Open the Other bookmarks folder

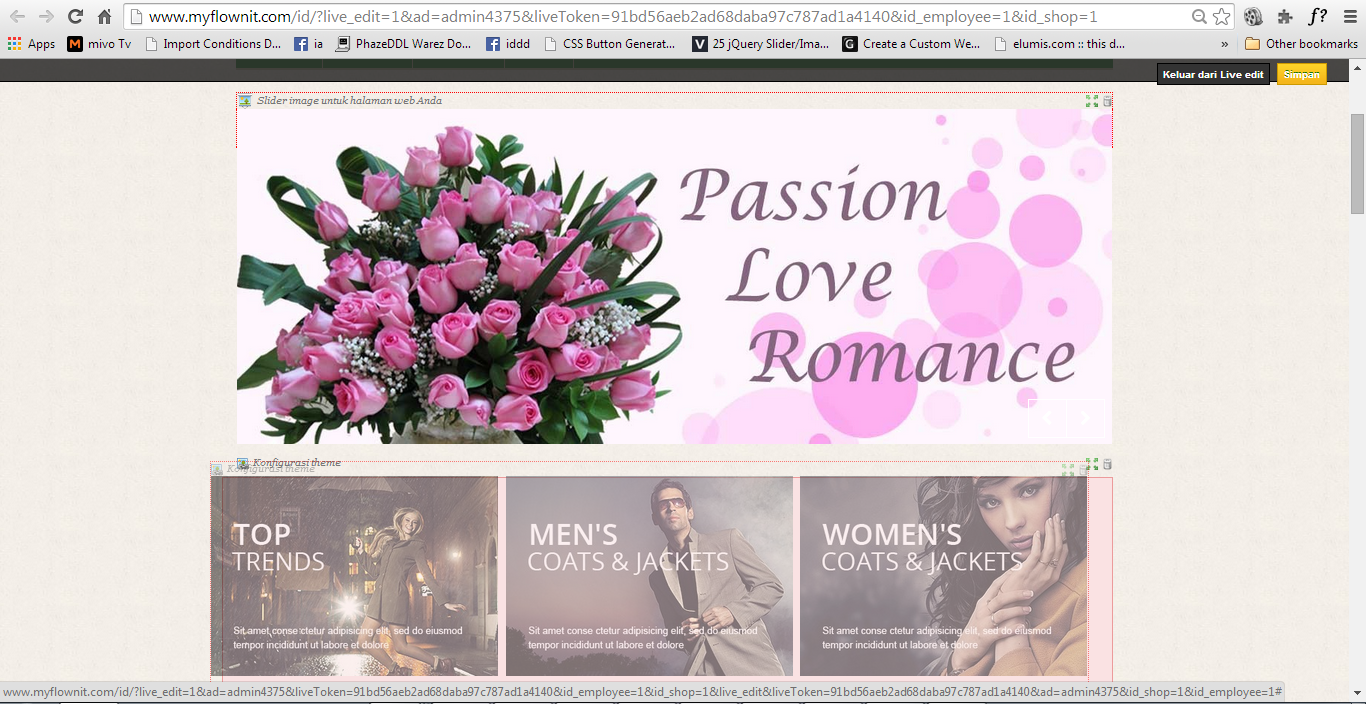[1302, 44]
